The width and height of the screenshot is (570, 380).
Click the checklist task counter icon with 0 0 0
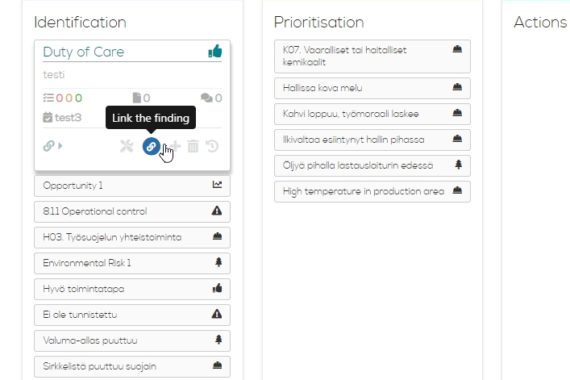coord(48,98)
